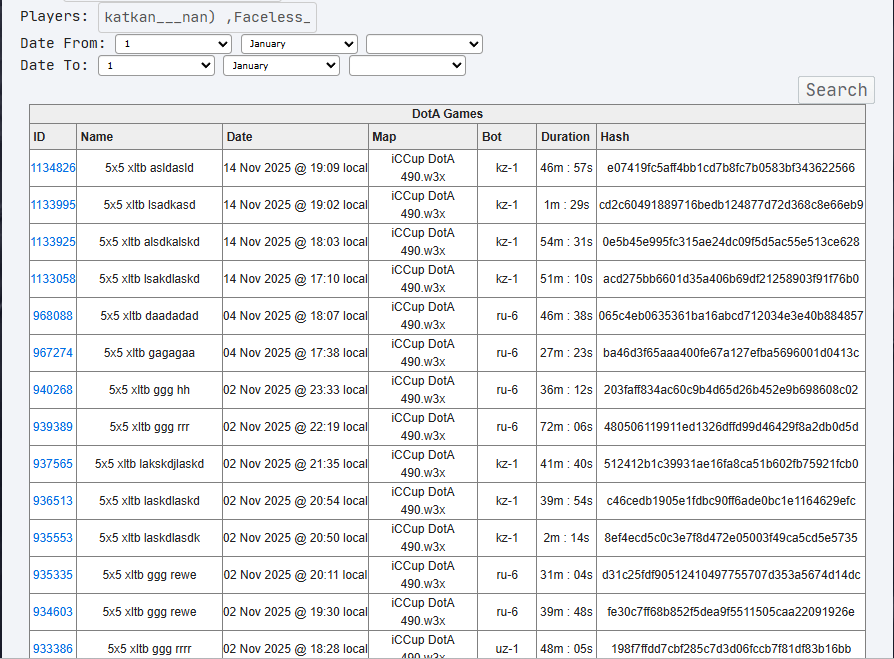Open game ID 968088 link

tap(53, 316)
